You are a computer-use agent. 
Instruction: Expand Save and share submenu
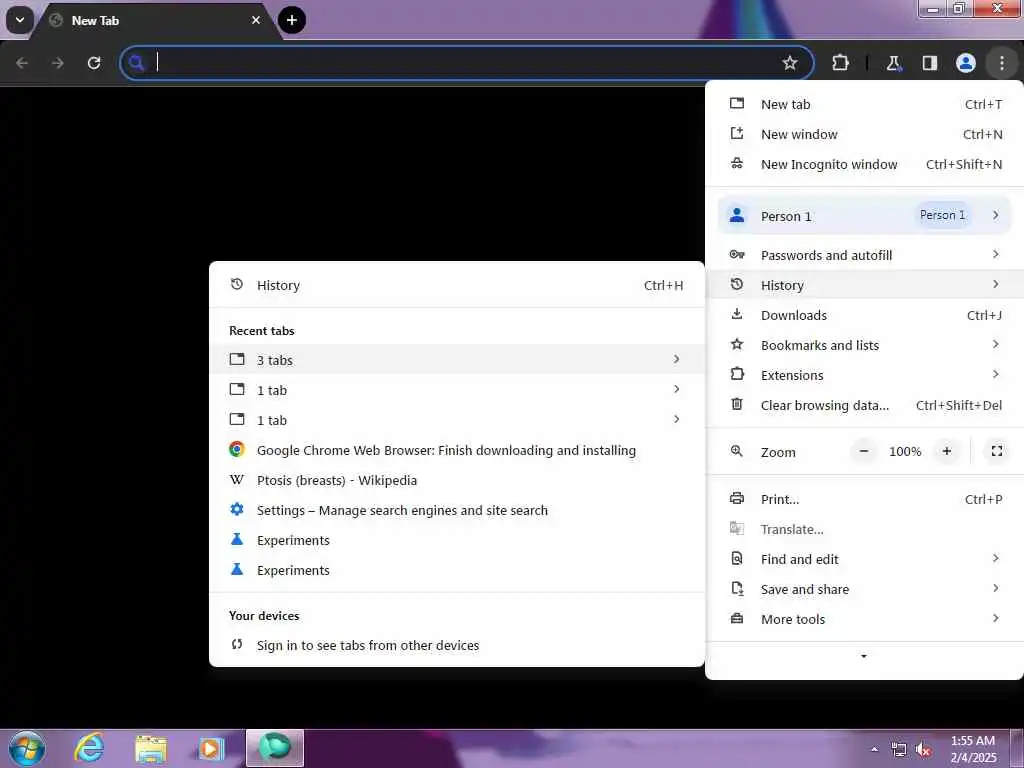tap(865, 590)
